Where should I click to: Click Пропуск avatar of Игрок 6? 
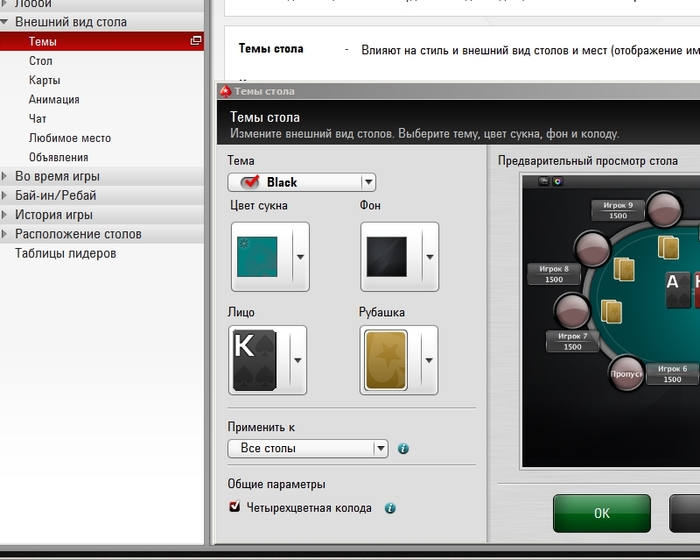pyautogui.click(x=626, y=373)
